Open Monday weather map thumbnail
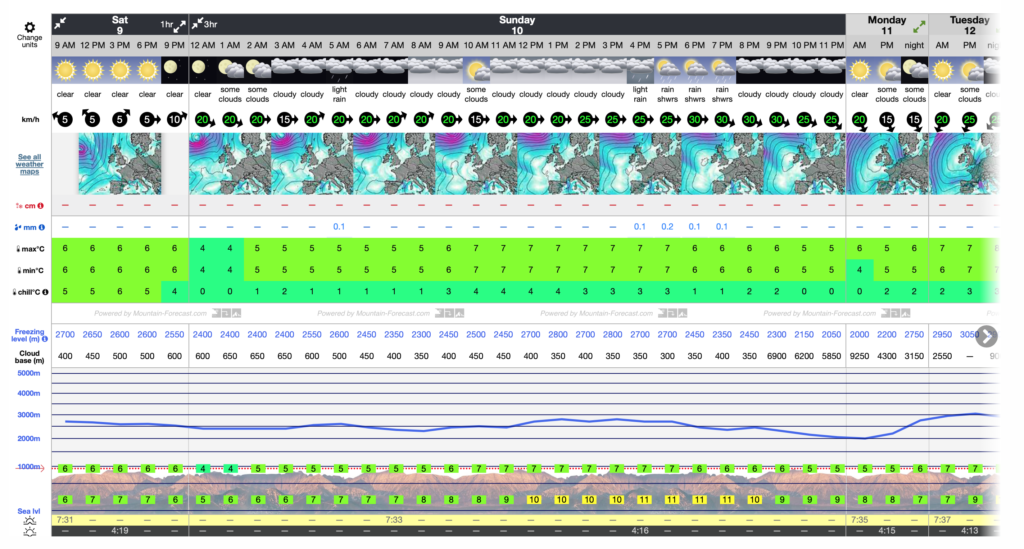The image size is (1024, 549). pyautogui.click(x=888, y=164)
